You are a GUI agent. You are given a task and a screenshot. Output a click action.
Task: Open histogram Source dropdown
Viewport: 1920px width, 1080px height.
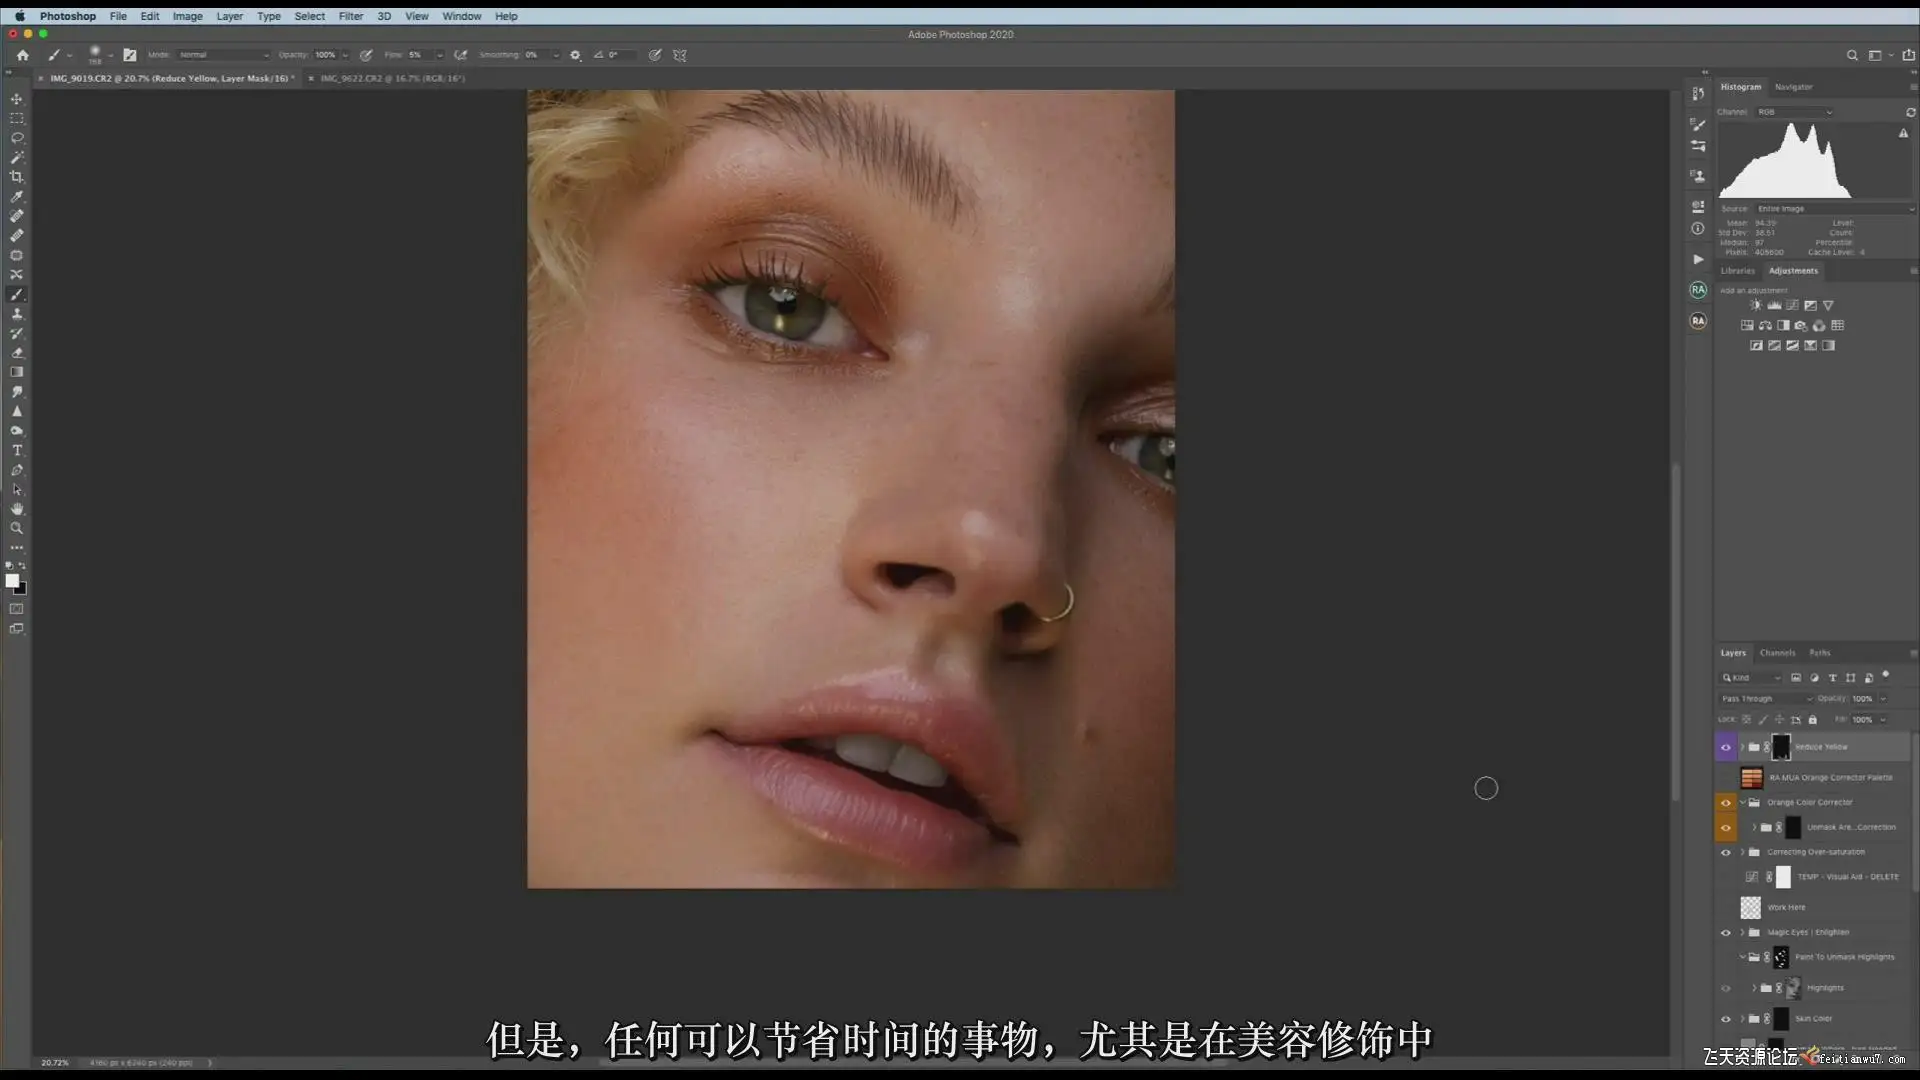click(1835, 209)
